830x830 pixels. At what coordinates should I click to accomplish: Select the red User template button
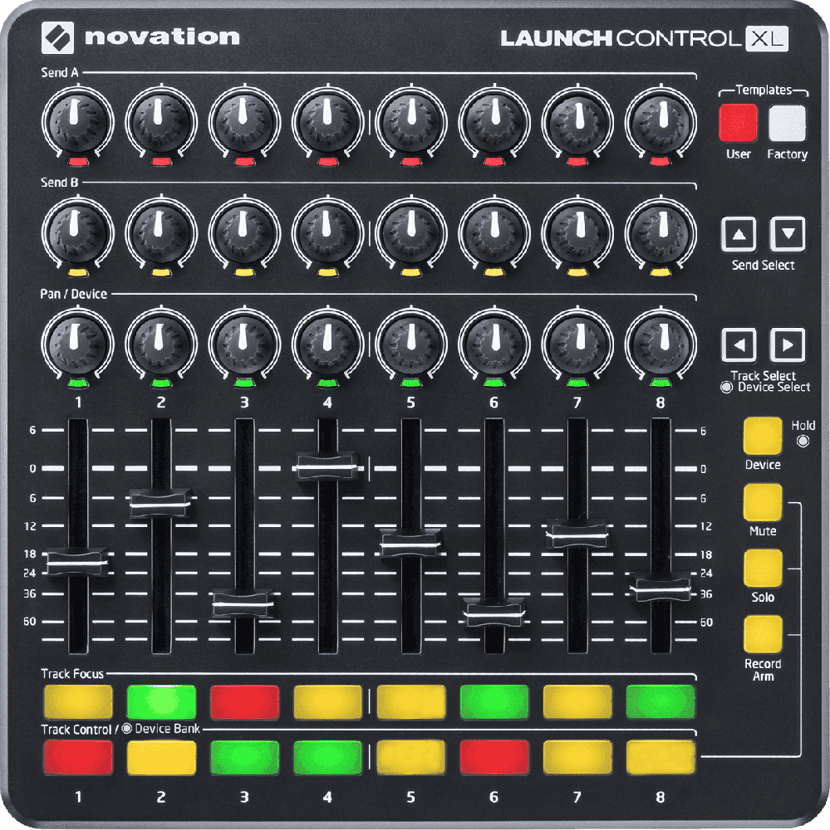click(738, 123)
